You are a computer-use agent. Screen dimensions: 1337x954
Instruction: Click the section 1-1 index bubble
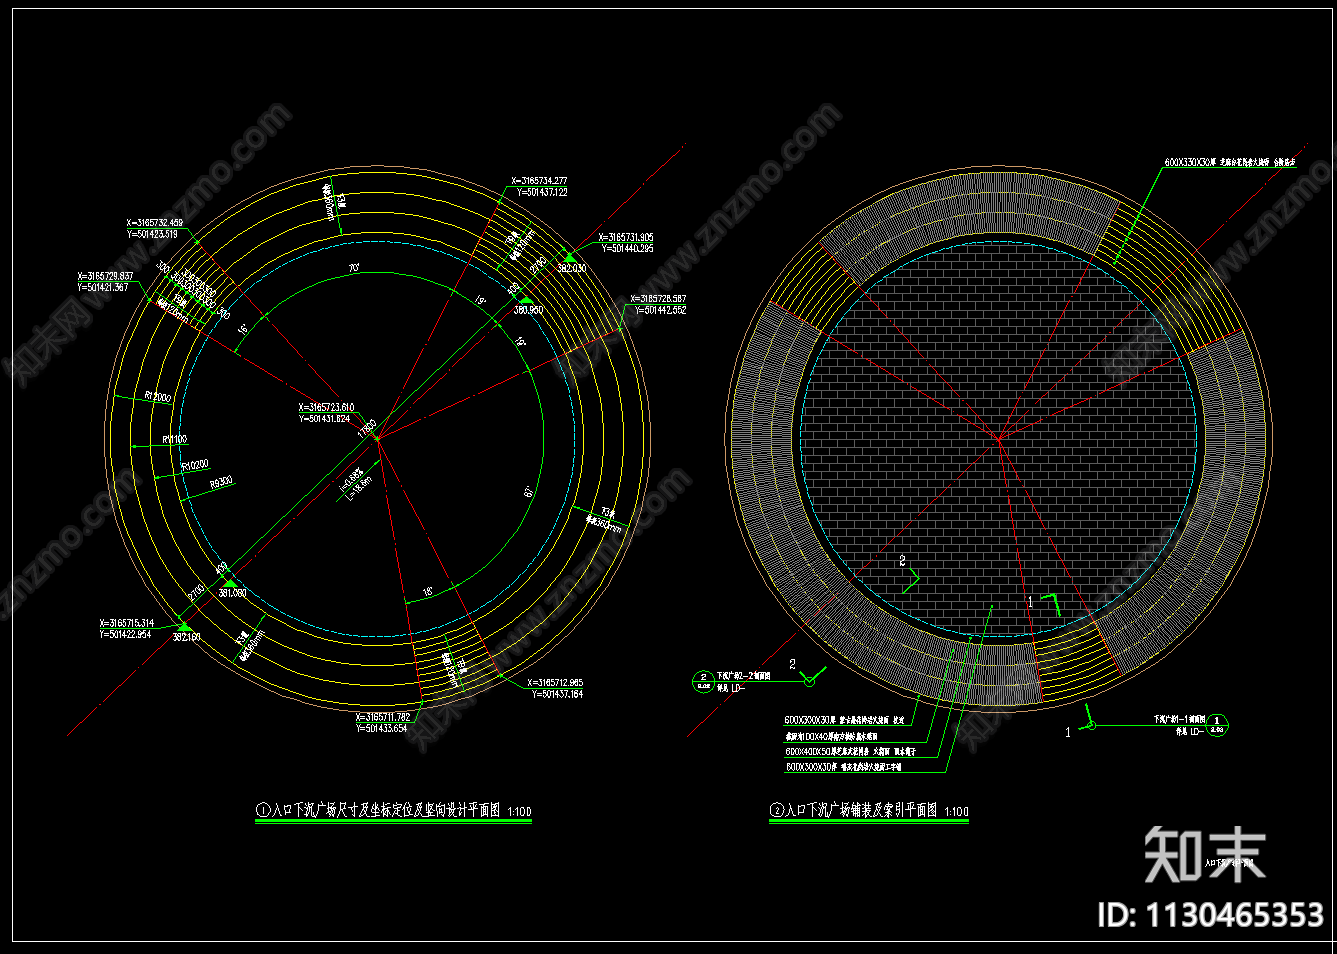pos(1217,725)
